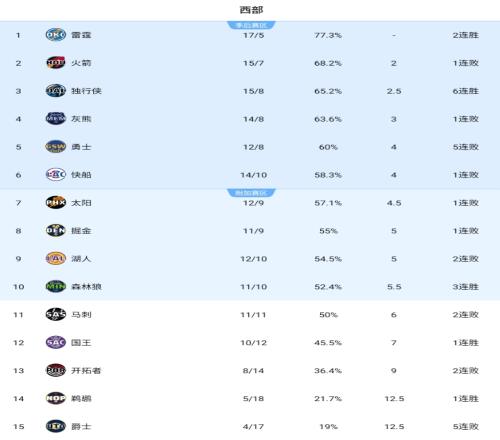Click the Golden State Warriors logo
The width and height of the screenshot is (500, 440).
coord(56,147)
